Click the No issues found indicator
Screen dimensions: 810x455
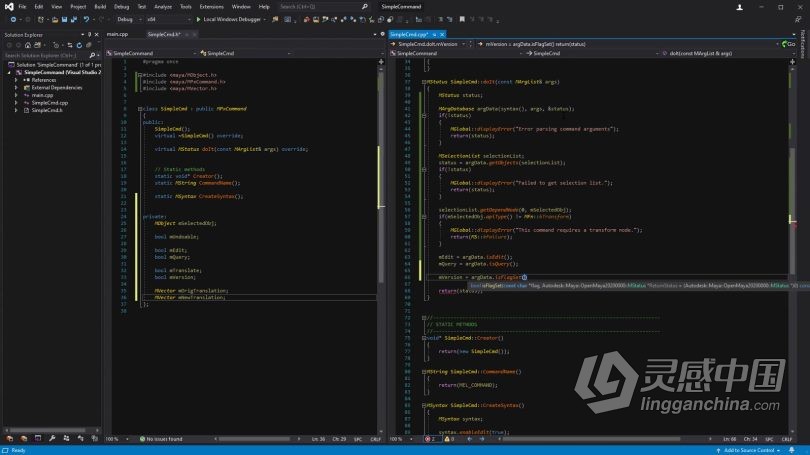(161, 439)
